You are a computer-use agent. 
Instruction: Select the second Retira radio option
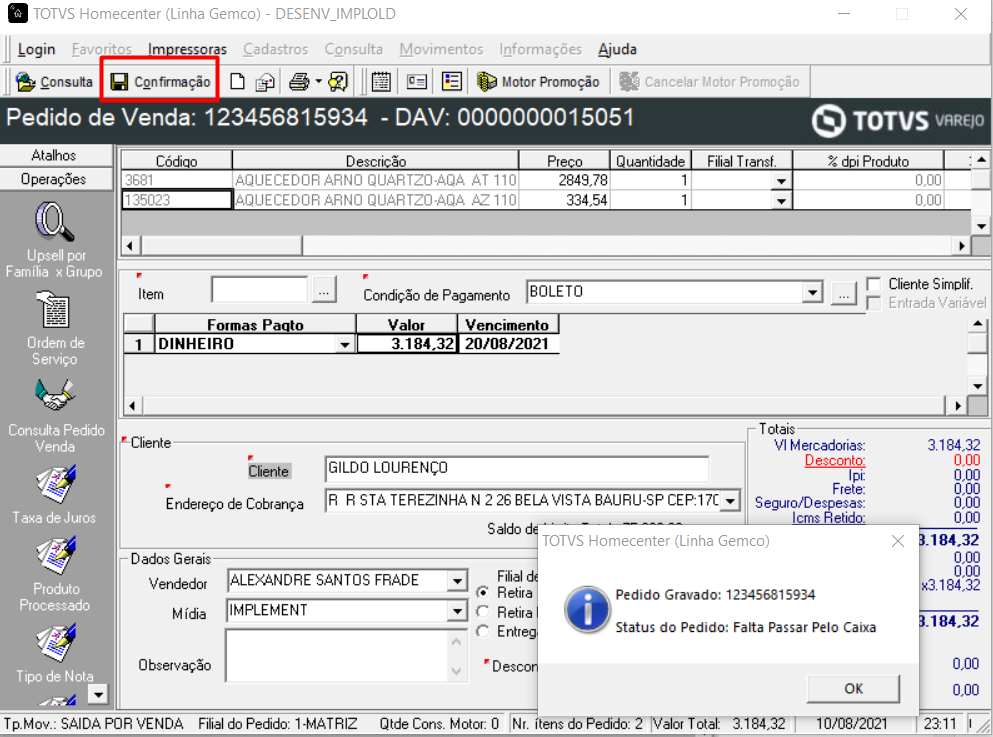click(x=483, y=612)
